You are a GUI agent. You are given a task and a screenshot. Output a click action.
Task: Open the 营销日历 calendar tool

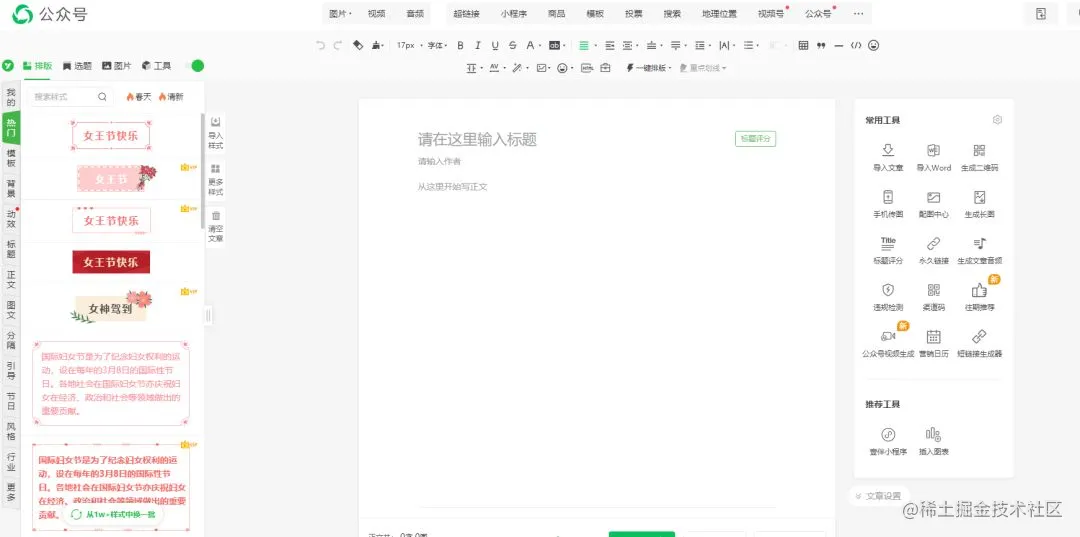tap(933, 344)
